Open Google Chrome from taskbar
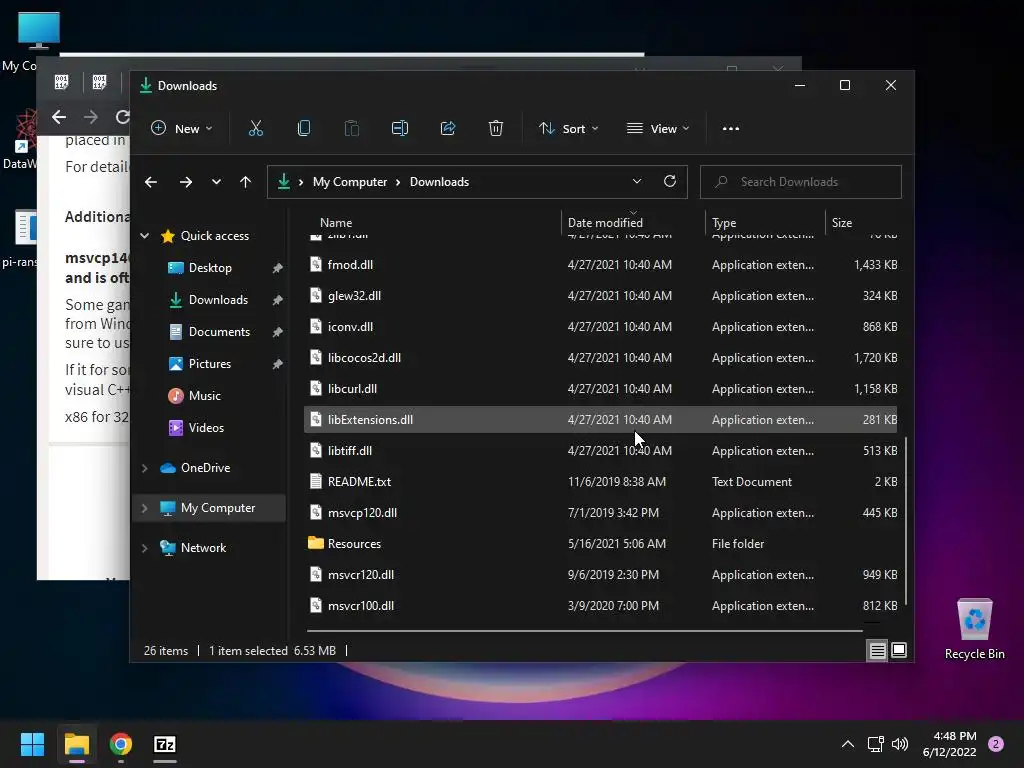Screen dimensions: 1024x768 point(121,744)
